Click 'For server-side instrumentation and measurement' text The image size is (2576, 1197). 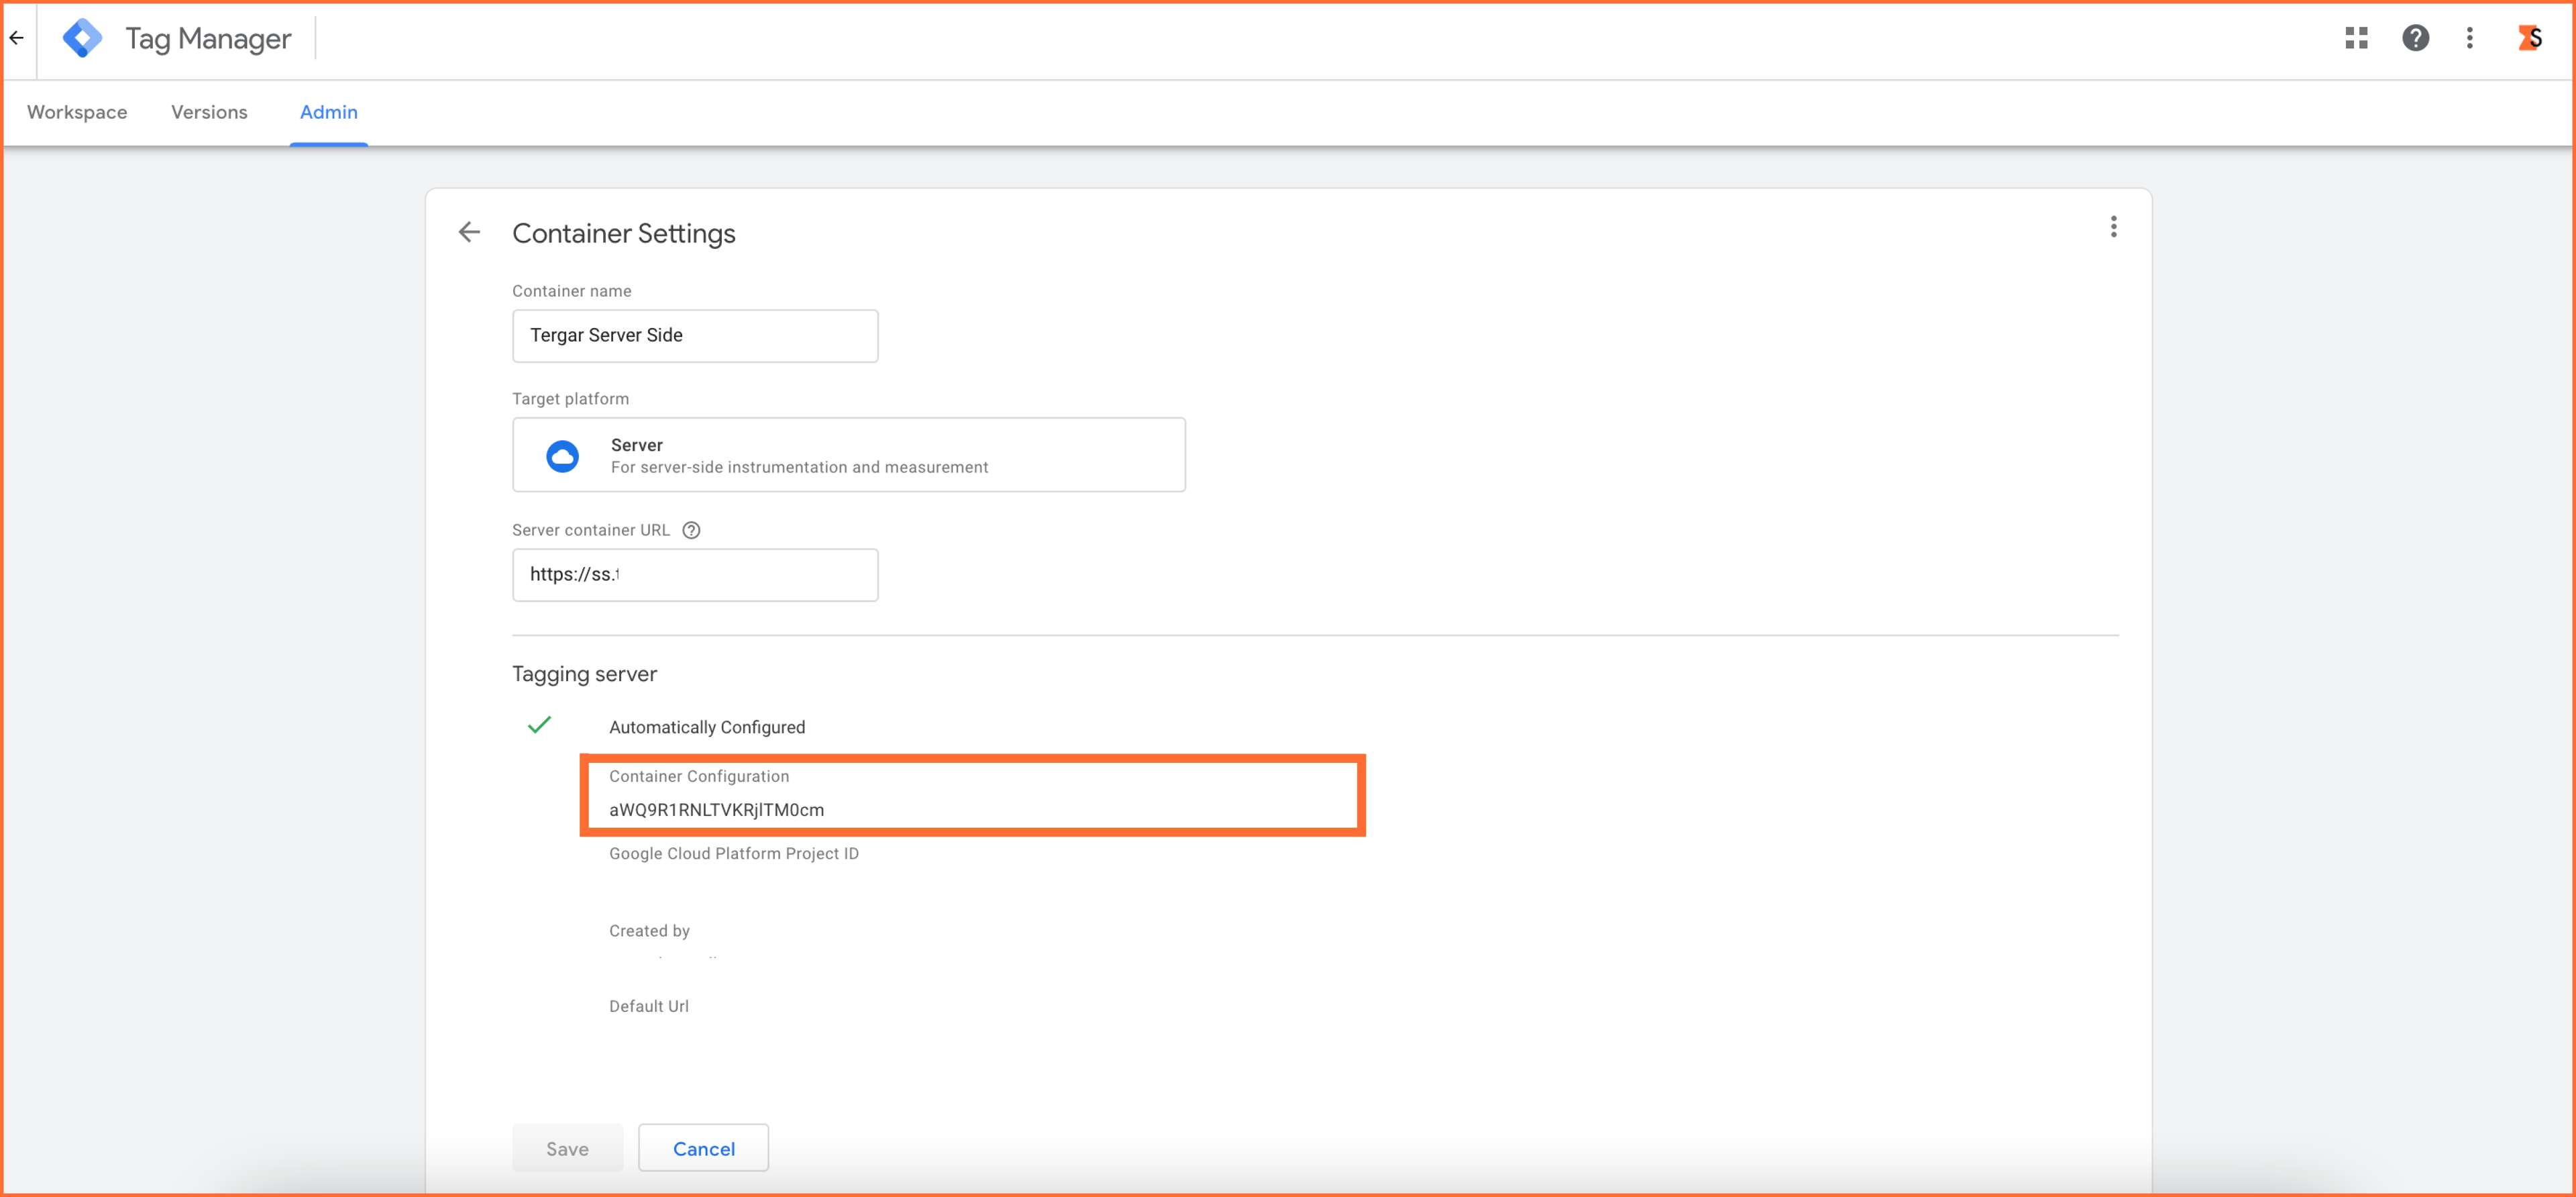click(x=799, y=467)
